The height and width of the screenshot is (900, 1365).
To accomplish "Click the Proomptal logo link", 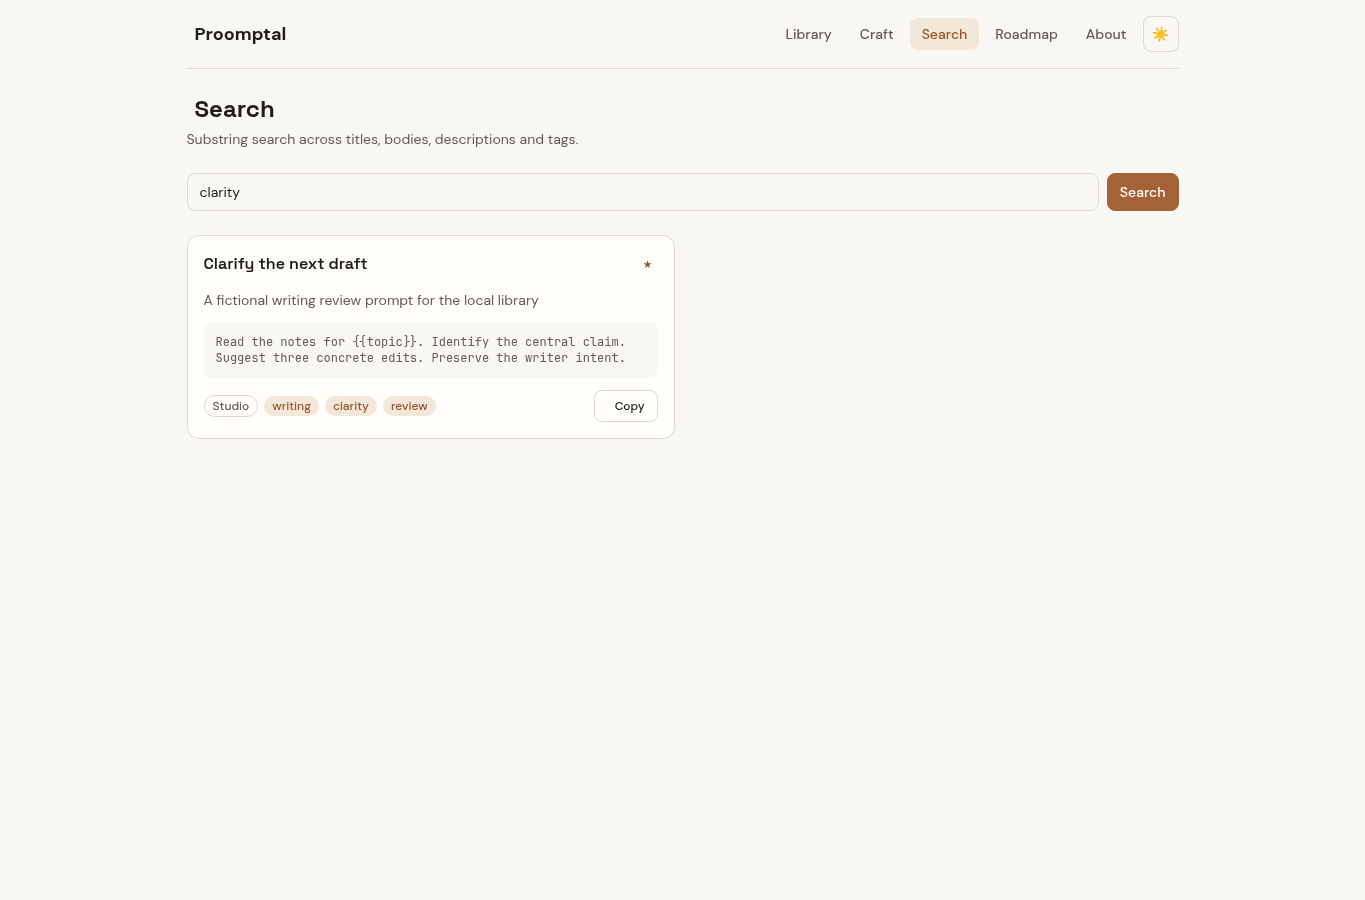I will click(x=240, y=34).
